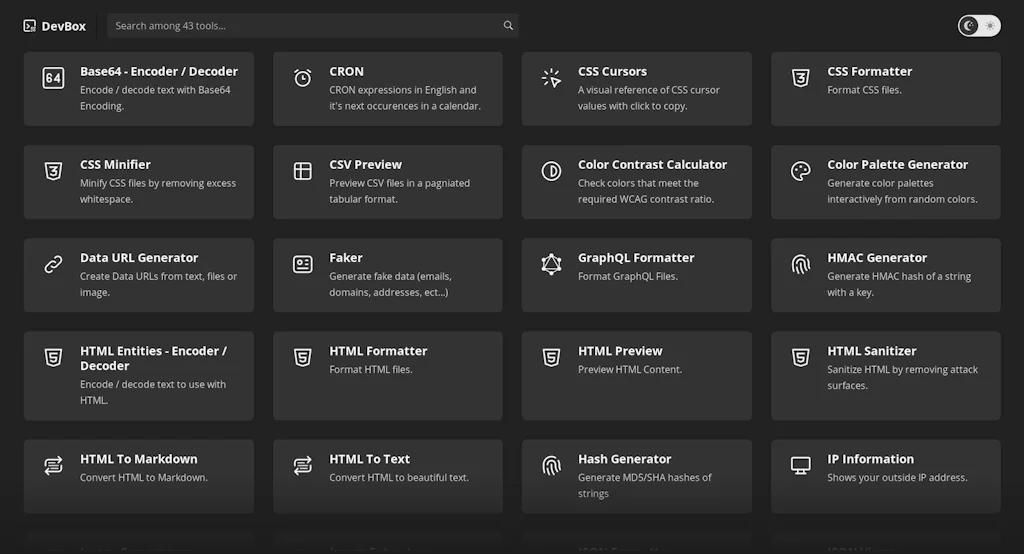Screen dimensions: 1024x554
Task: Click the sun icon in theme switch
Action: coord(990,25)
